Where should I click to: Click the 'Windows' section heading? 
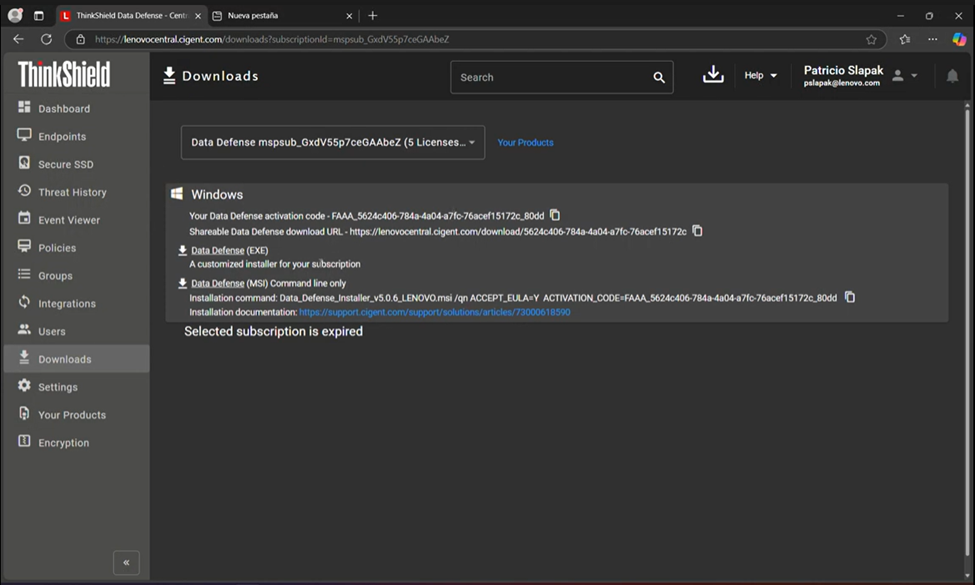[x=217, y=195]
